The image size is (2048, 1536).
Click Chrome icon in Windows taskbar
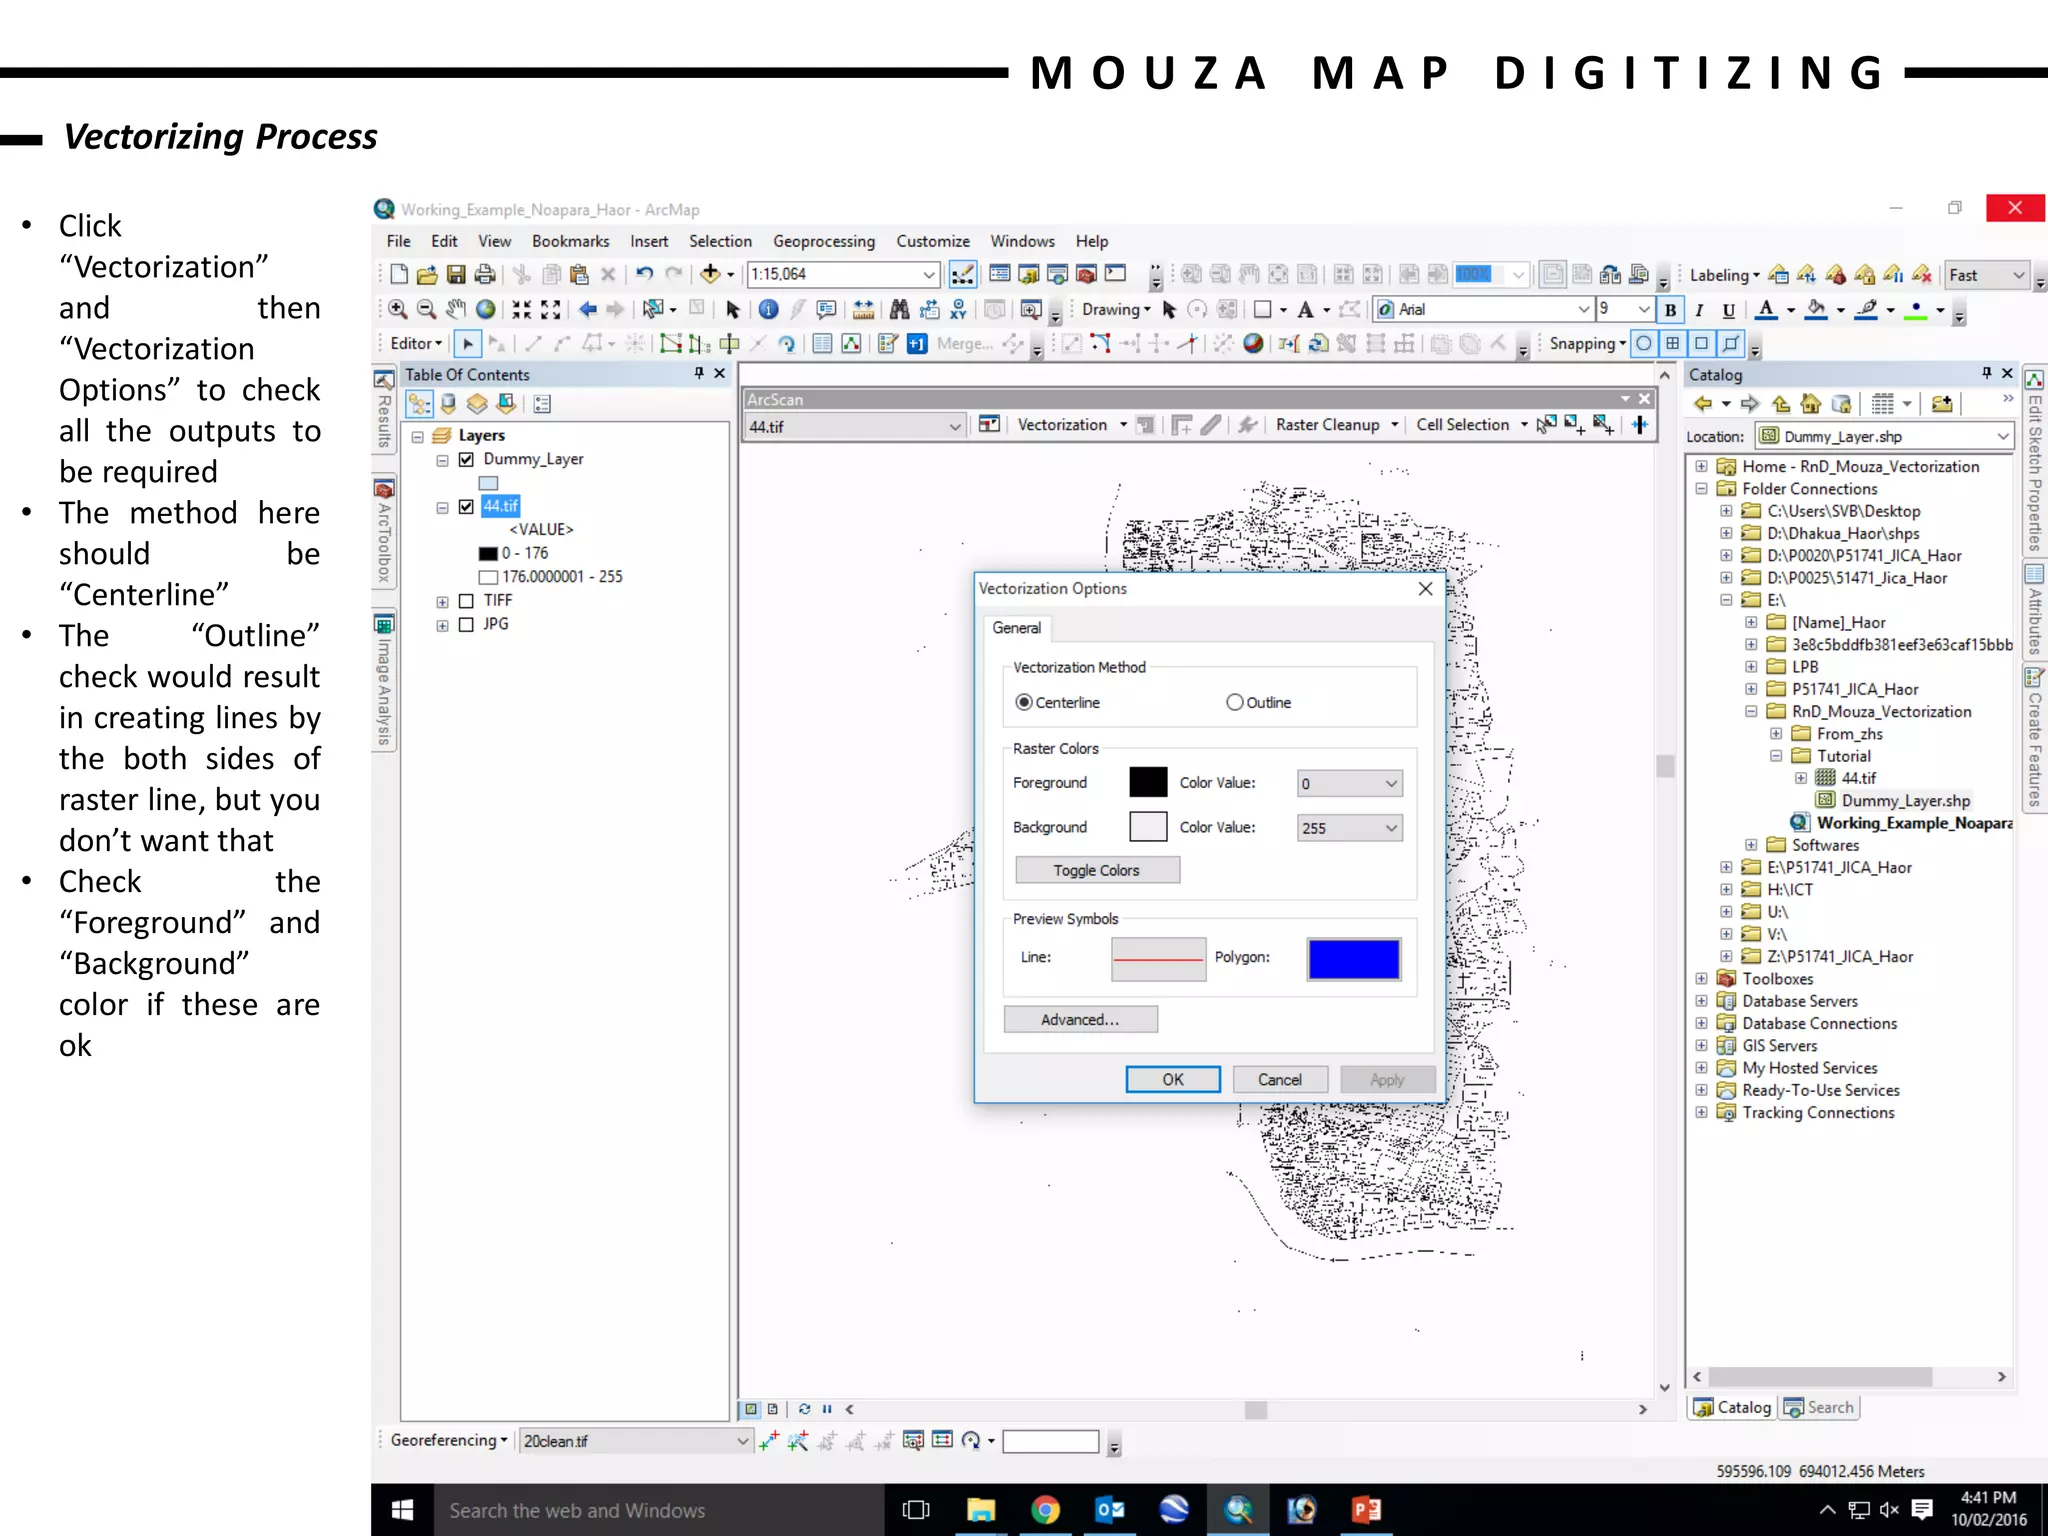[1045, 1509]
